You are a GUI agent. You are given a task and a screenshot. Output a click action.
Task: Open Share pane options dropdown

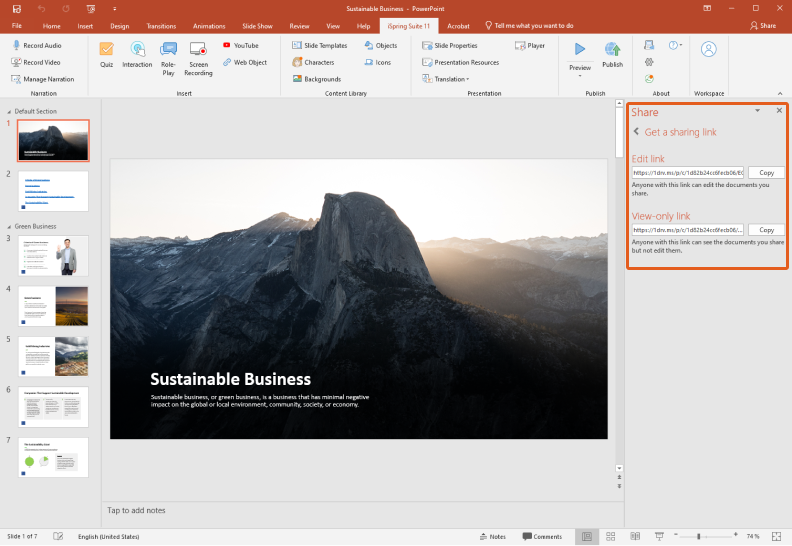pos(757,111)
